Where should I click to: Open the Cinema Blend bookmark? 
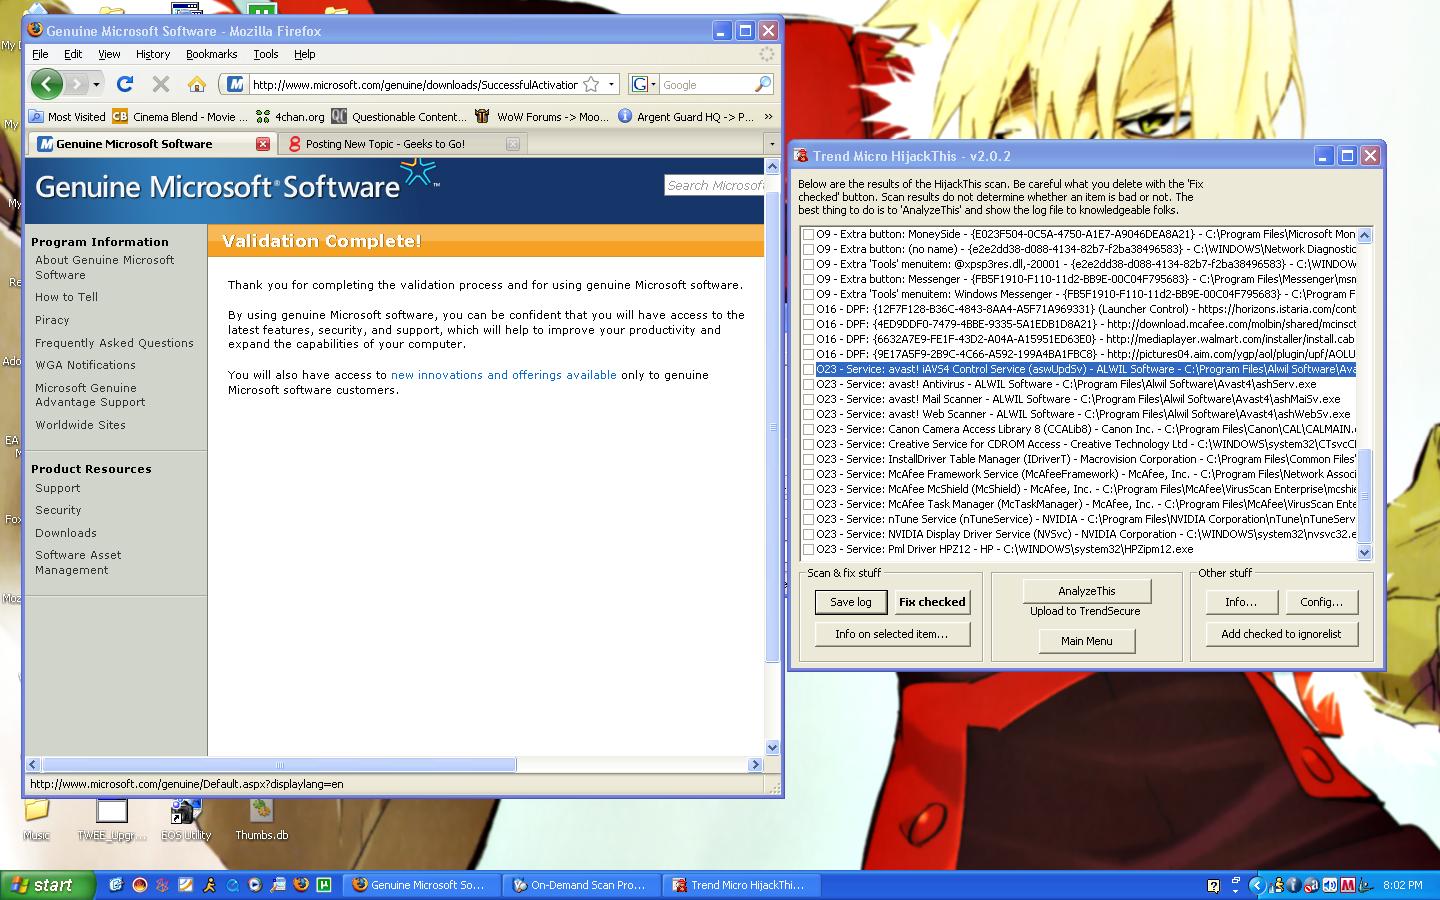(x=179, y=116)
